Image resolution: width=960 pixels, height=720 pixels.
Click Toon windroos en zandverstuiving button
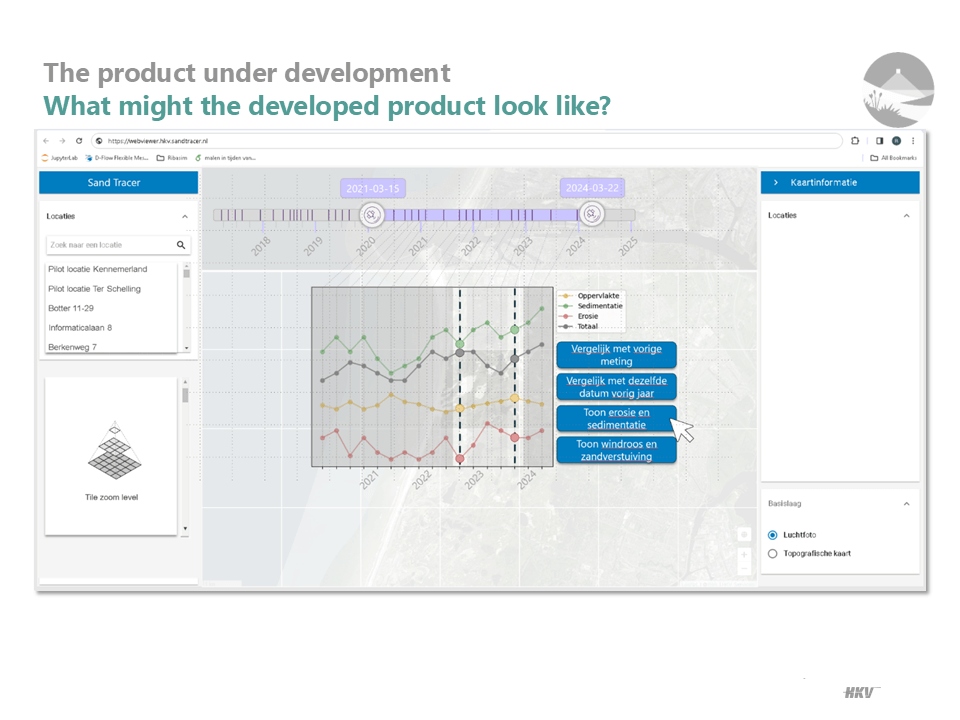tap(616, 450)
